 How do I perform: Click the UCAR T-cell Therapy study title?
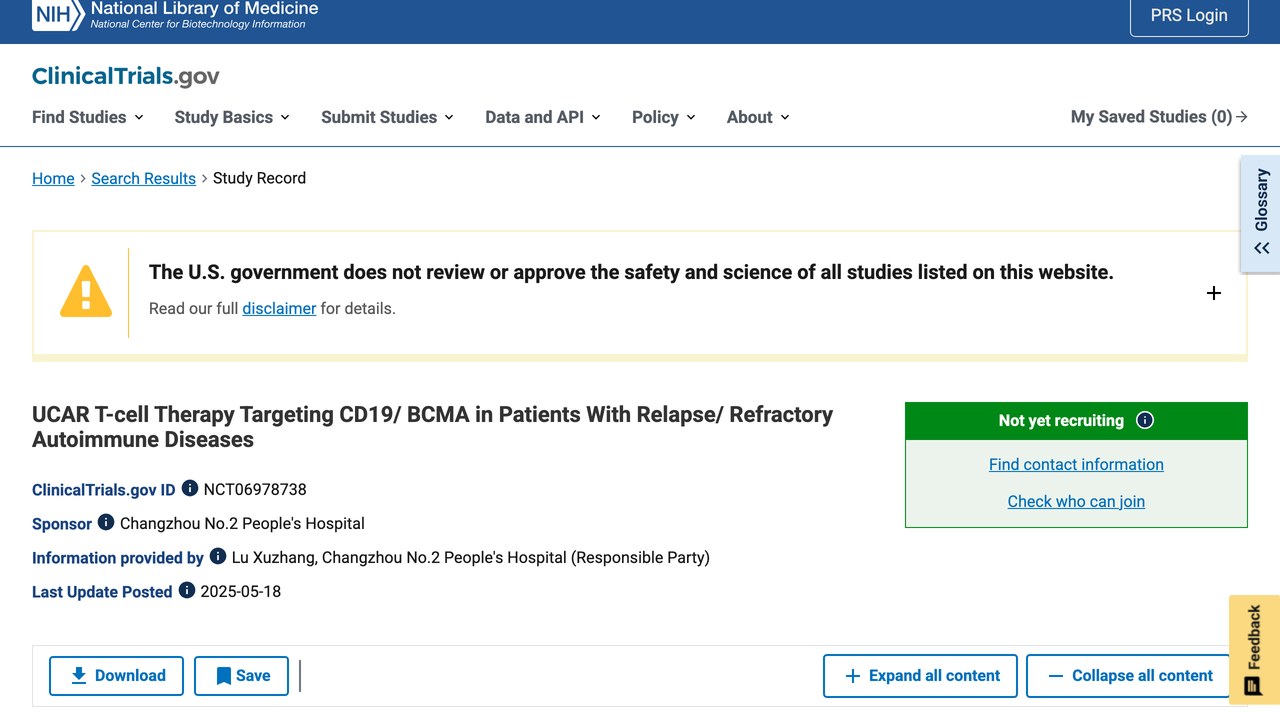point(432,427)
